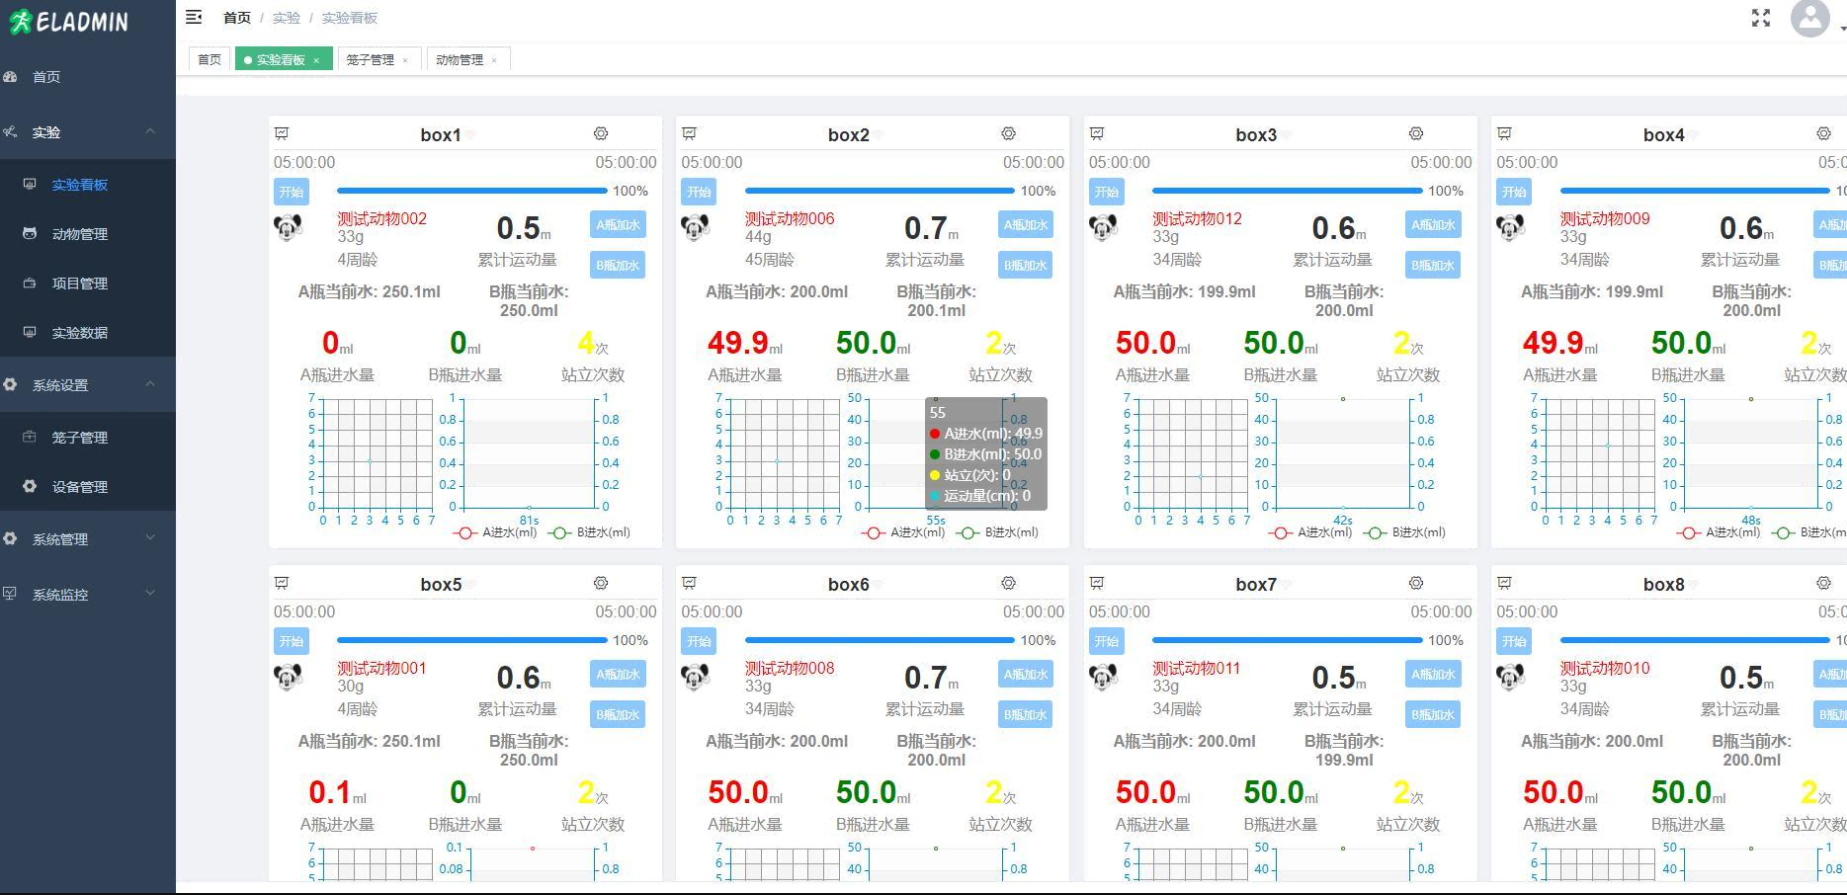Open box7 settings gear icon
The image size is (1847, 895).
click(1416, 583)
